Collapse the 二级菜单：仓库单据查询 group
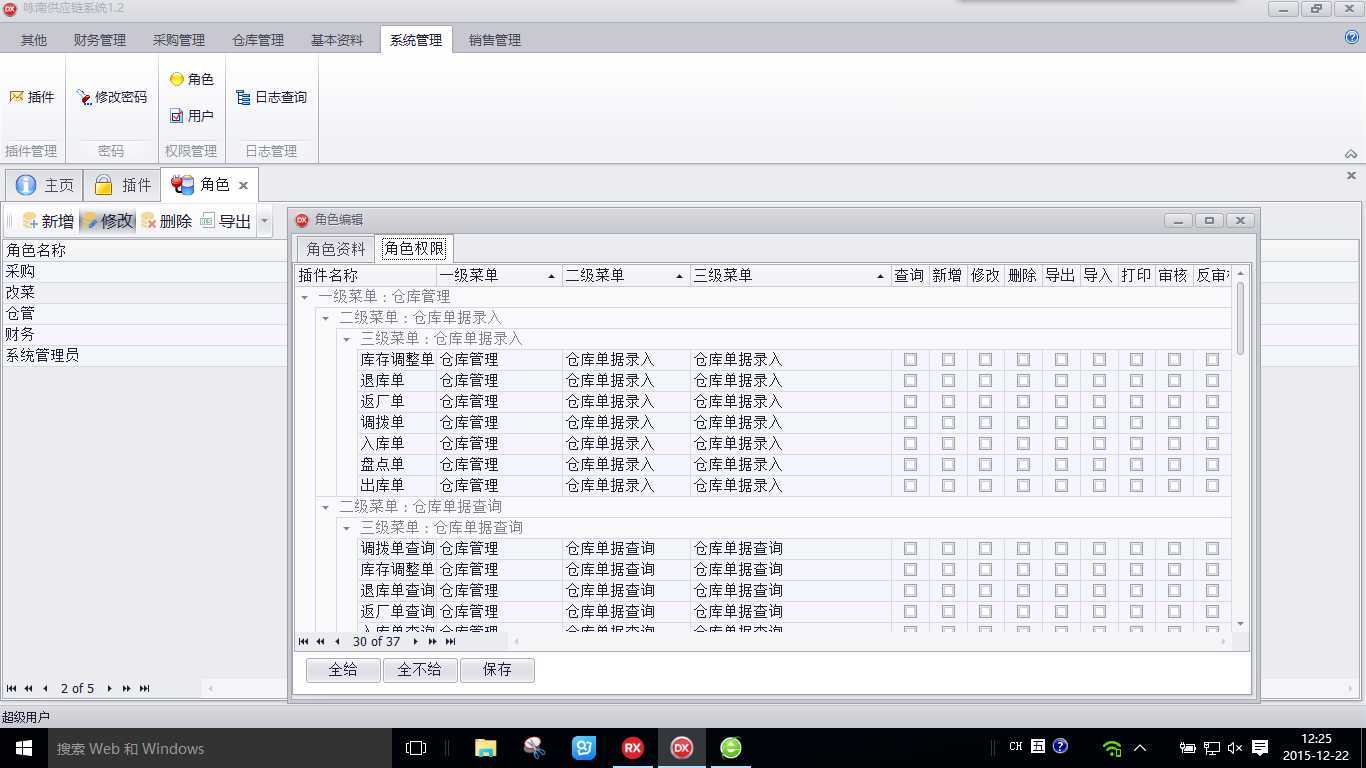The image size is (1366, 768). [x=325, y=507]
